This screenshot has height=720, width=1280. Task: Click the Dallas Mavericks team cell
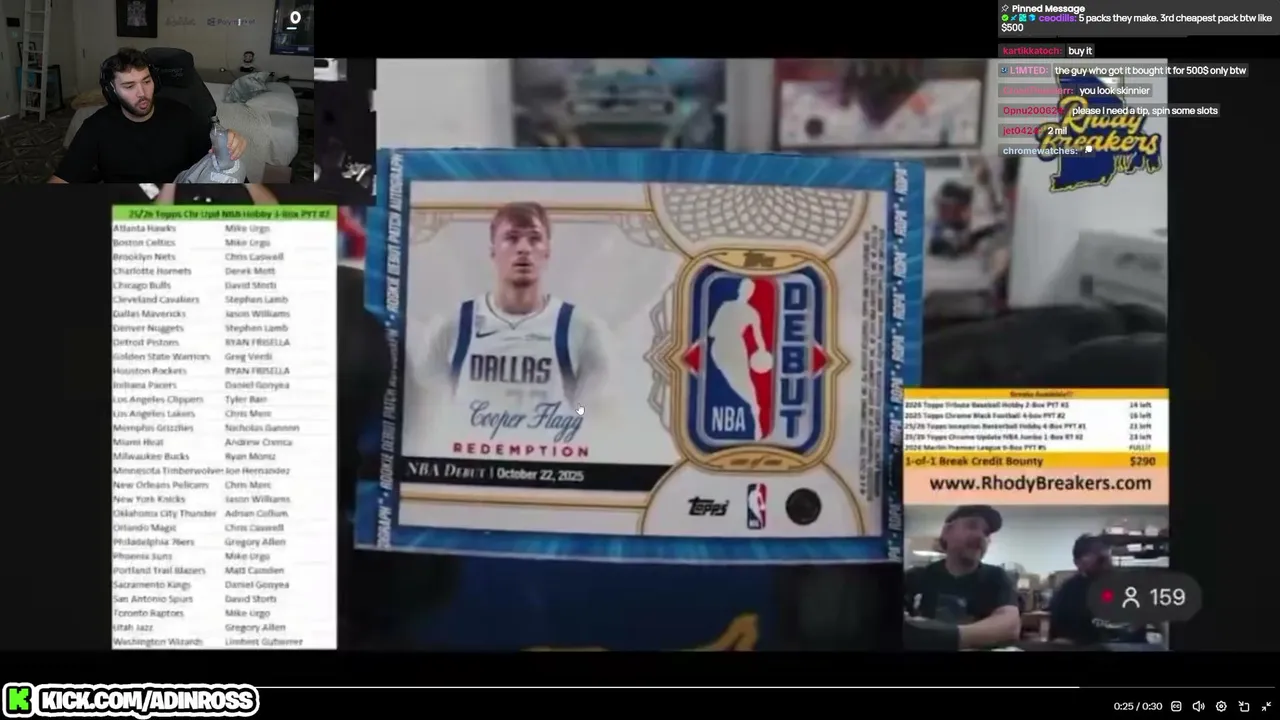click(x=149, y=314)
